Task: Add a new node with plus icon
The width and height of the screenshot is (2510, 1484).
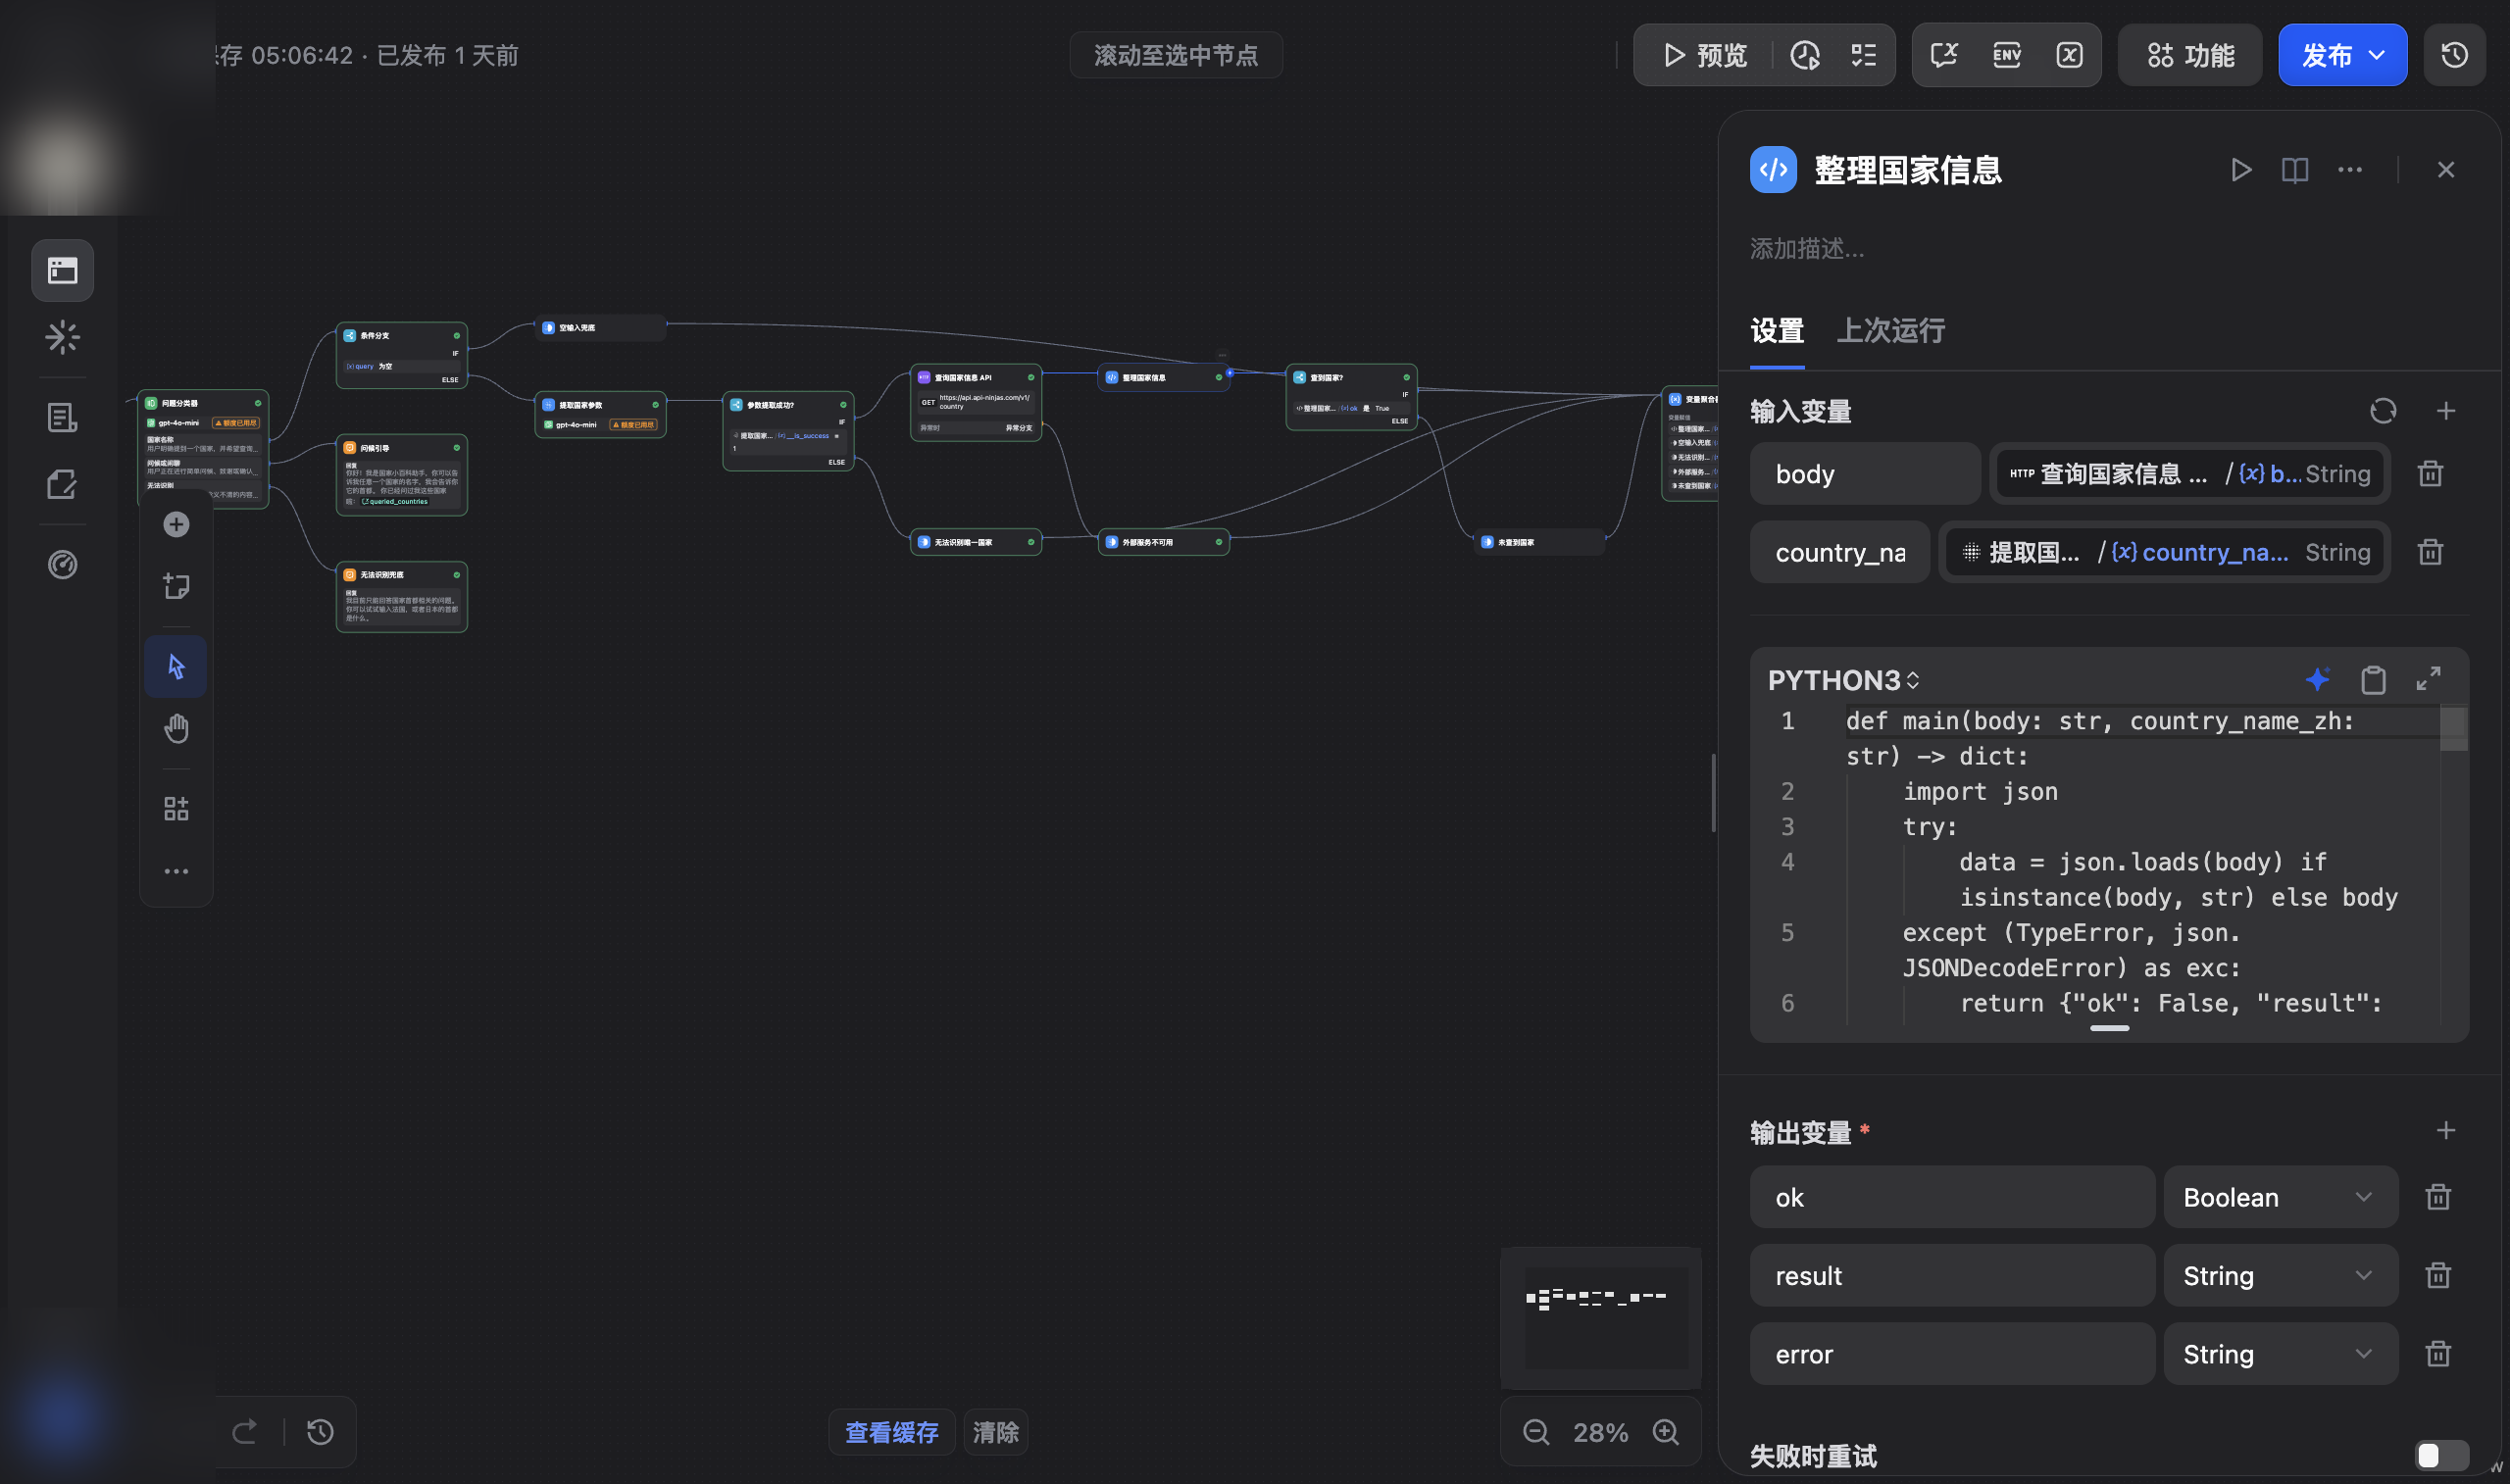Action: pos(176,525)
